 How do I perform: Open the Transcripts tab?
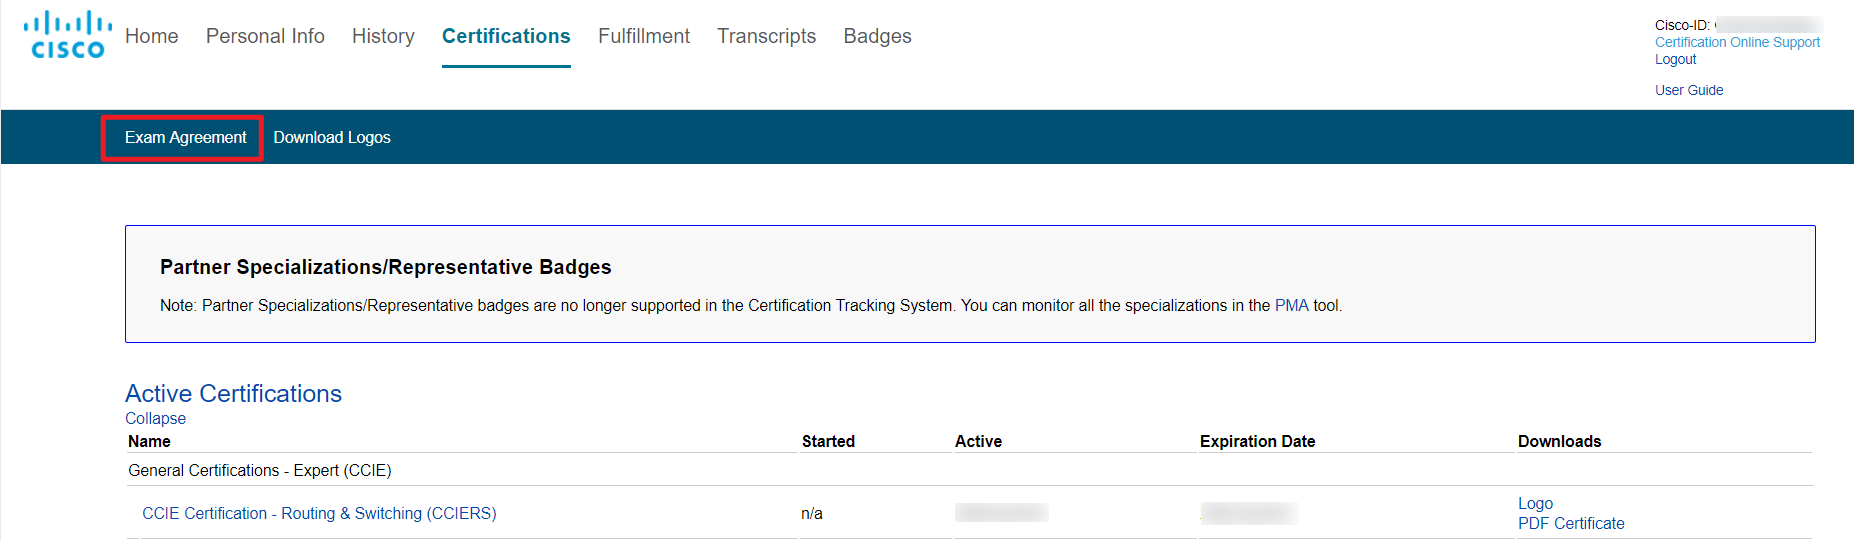tap(767, 36)
